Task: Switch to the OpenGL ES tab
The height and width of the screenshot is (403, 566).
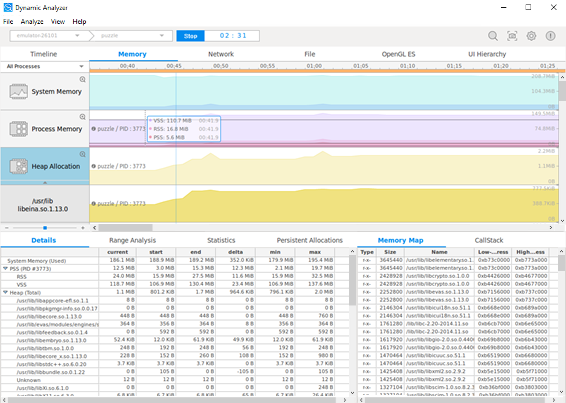Action: point(399,54)
